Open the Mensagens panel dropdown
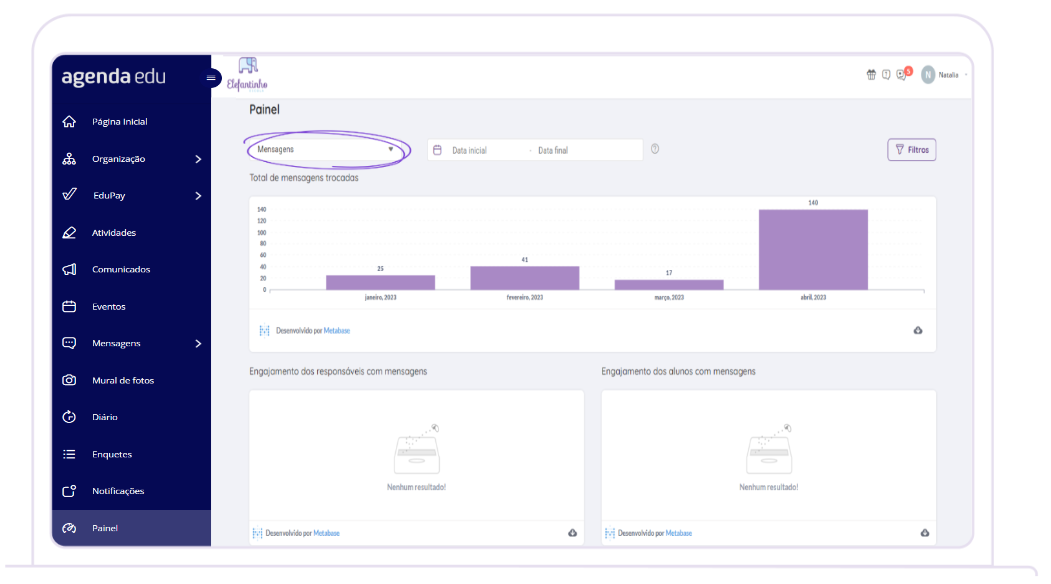The image size is (1051, 584). pyautogui.click(x=325, y=149)
